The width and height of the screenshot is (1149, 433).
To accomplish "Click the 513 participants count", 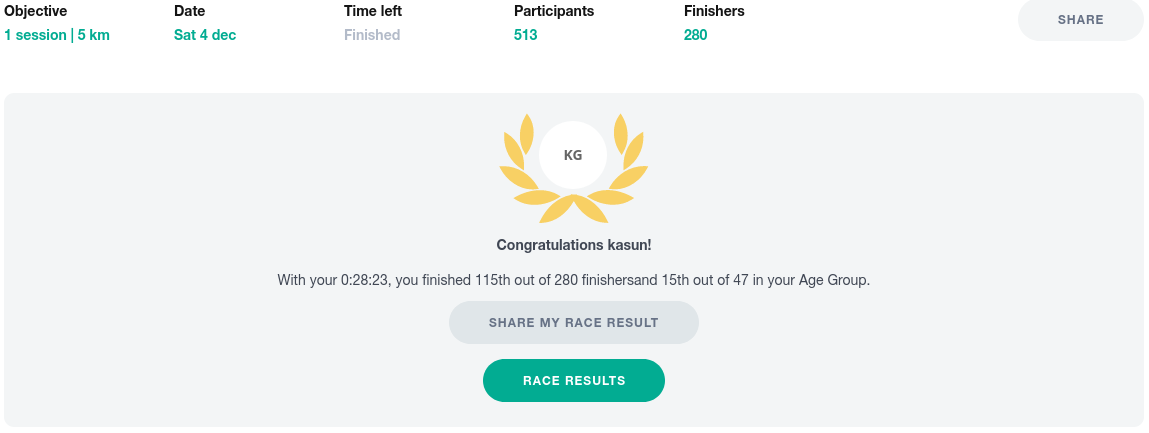I will click(526, 35).
